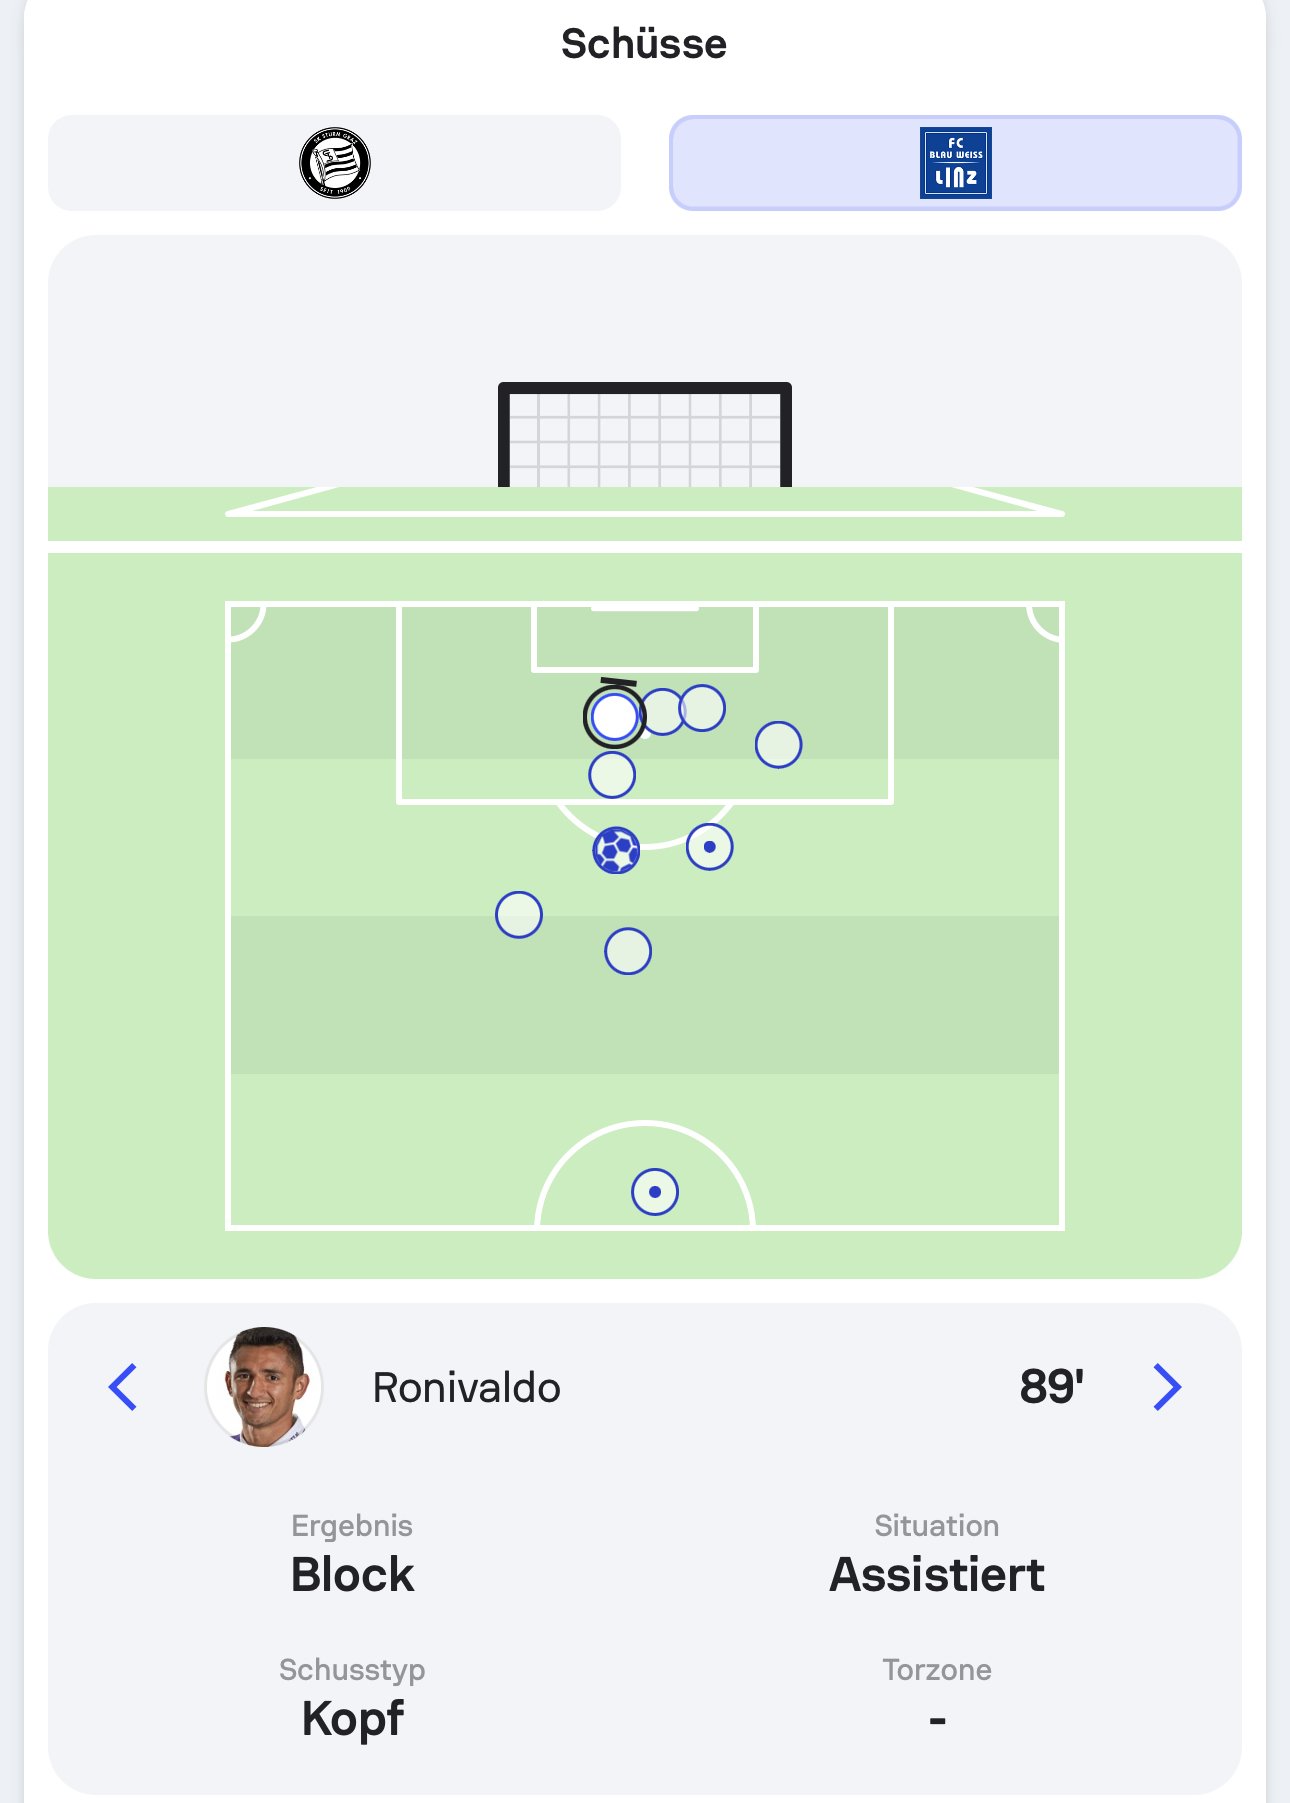The image size is (1290, 1803).
Task: Click the lowest plain shot marker outside the box
Action: (628, 951)
